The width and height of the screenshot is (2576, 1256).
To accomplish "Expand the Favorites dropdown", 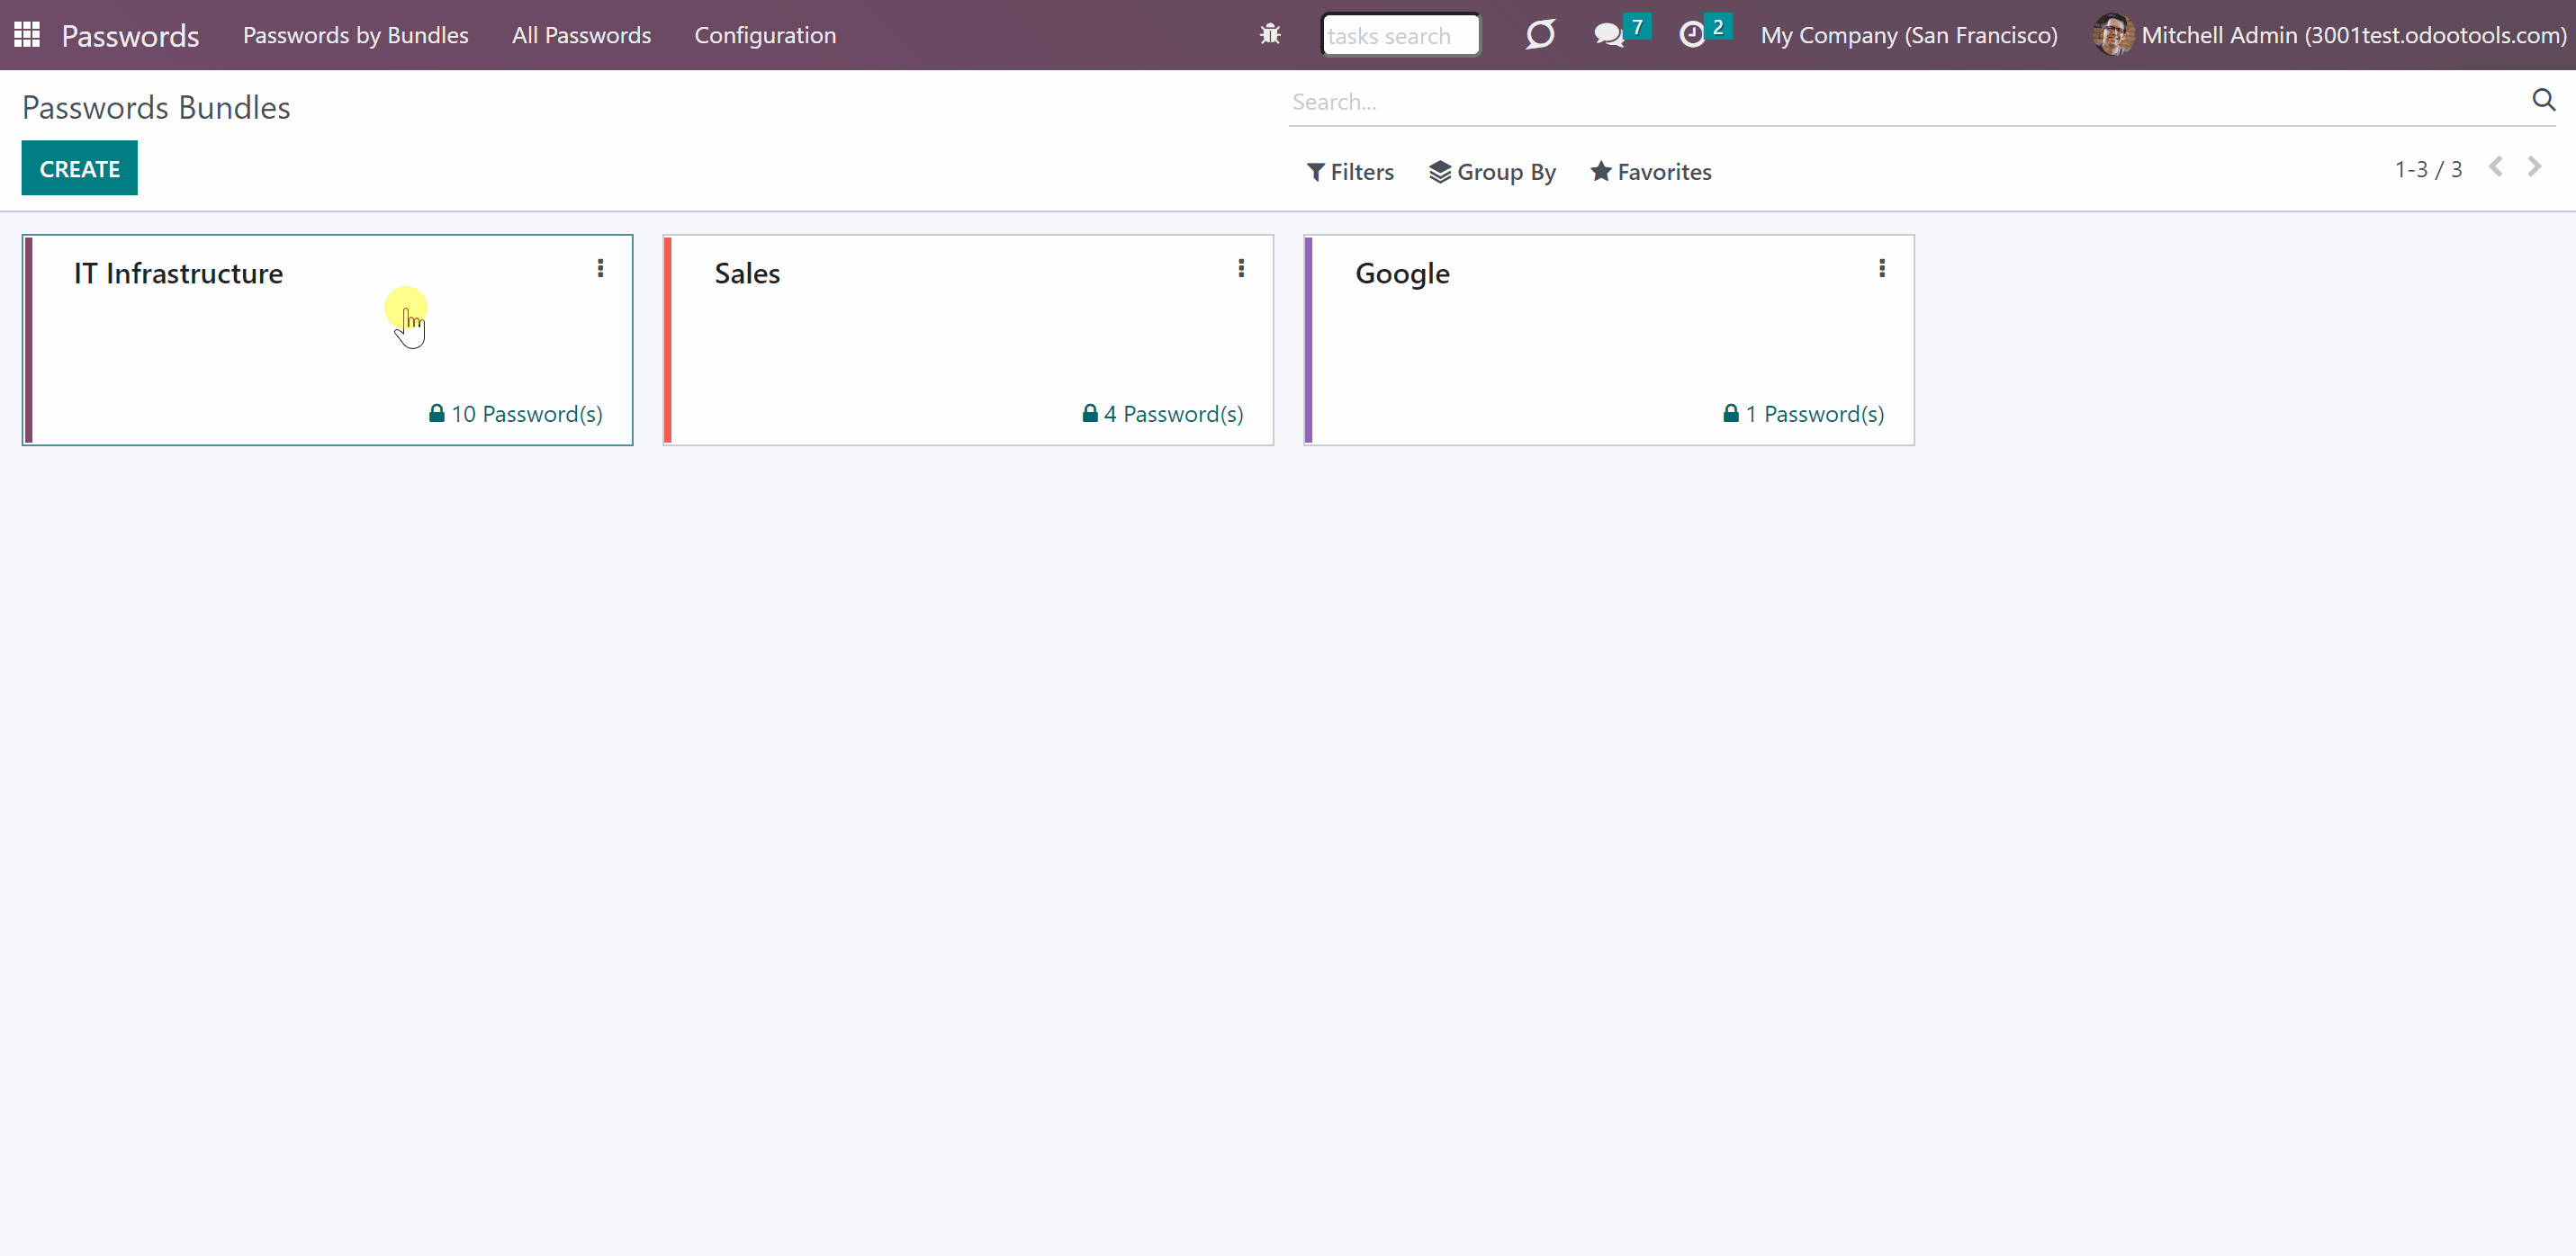I will point(1651,172).
